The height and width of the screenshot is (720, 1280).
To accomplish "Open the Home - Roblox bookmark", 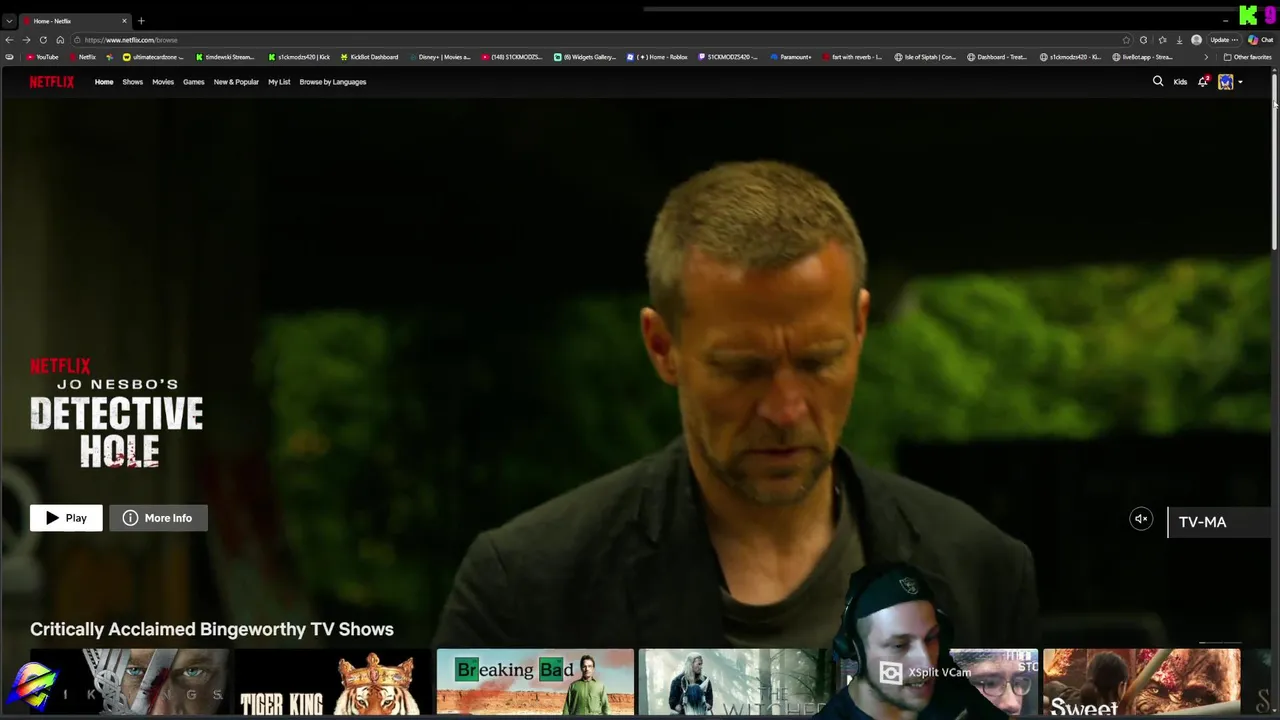I will 658,57.
